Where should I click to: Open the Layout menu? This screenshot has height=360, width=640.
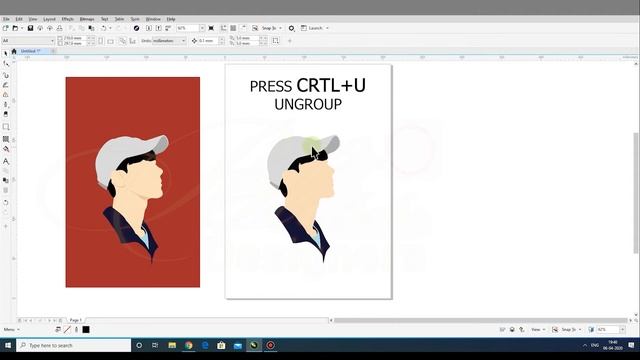(x=49, y=19)
